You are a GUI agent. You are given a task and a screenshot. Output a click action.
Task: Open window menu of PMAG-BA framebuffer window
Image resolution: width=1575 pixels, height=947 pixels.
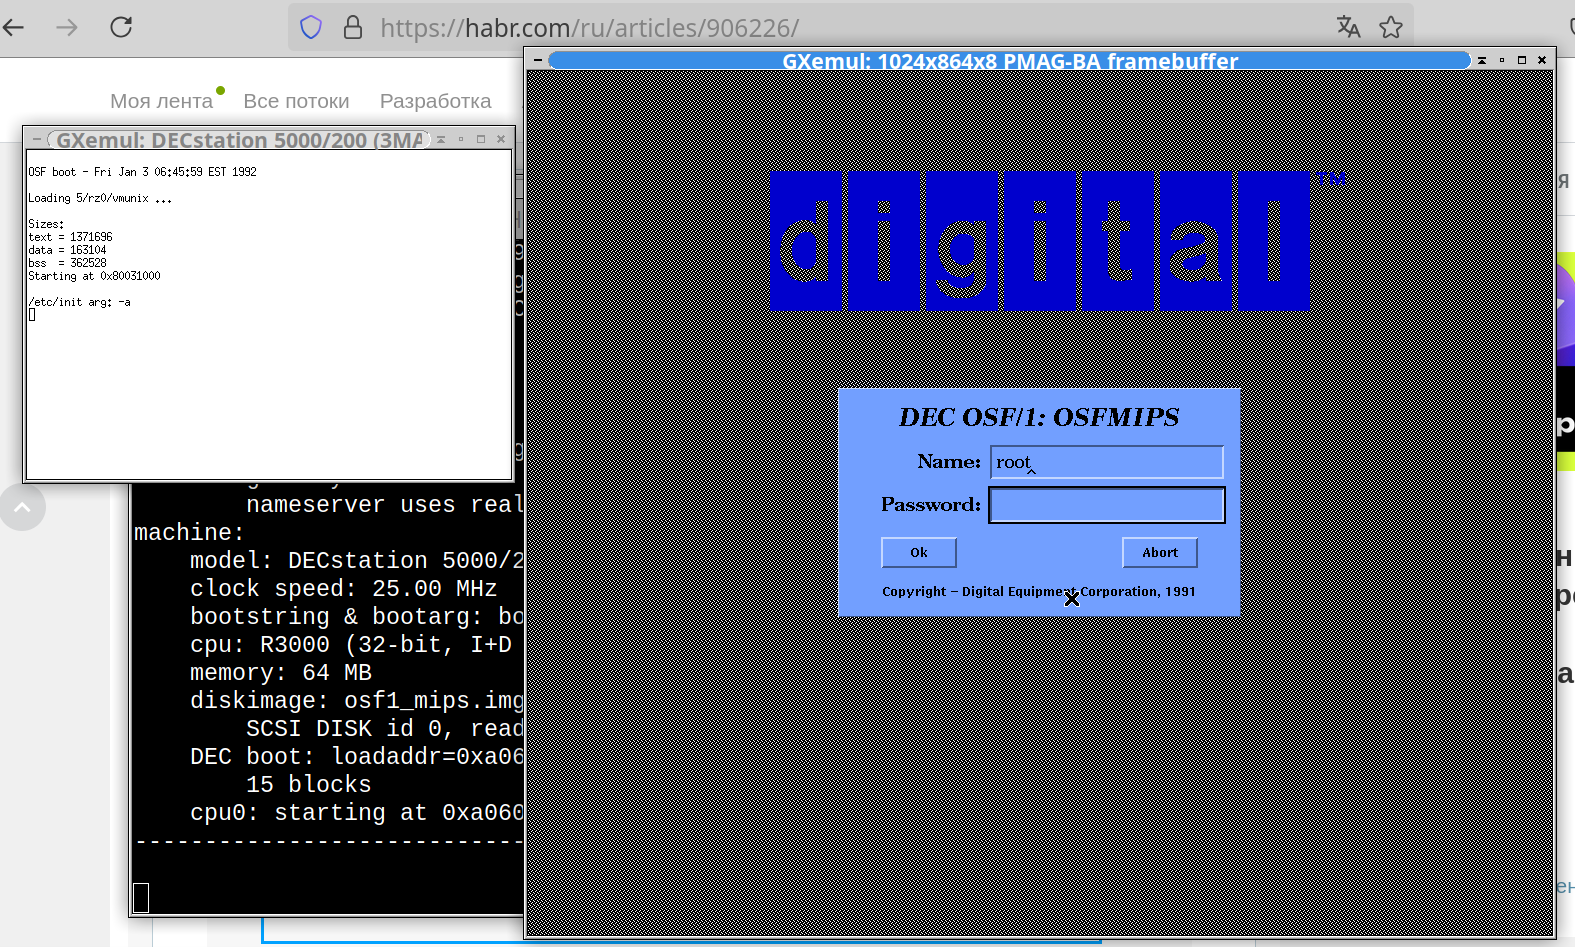click(537, 60)
